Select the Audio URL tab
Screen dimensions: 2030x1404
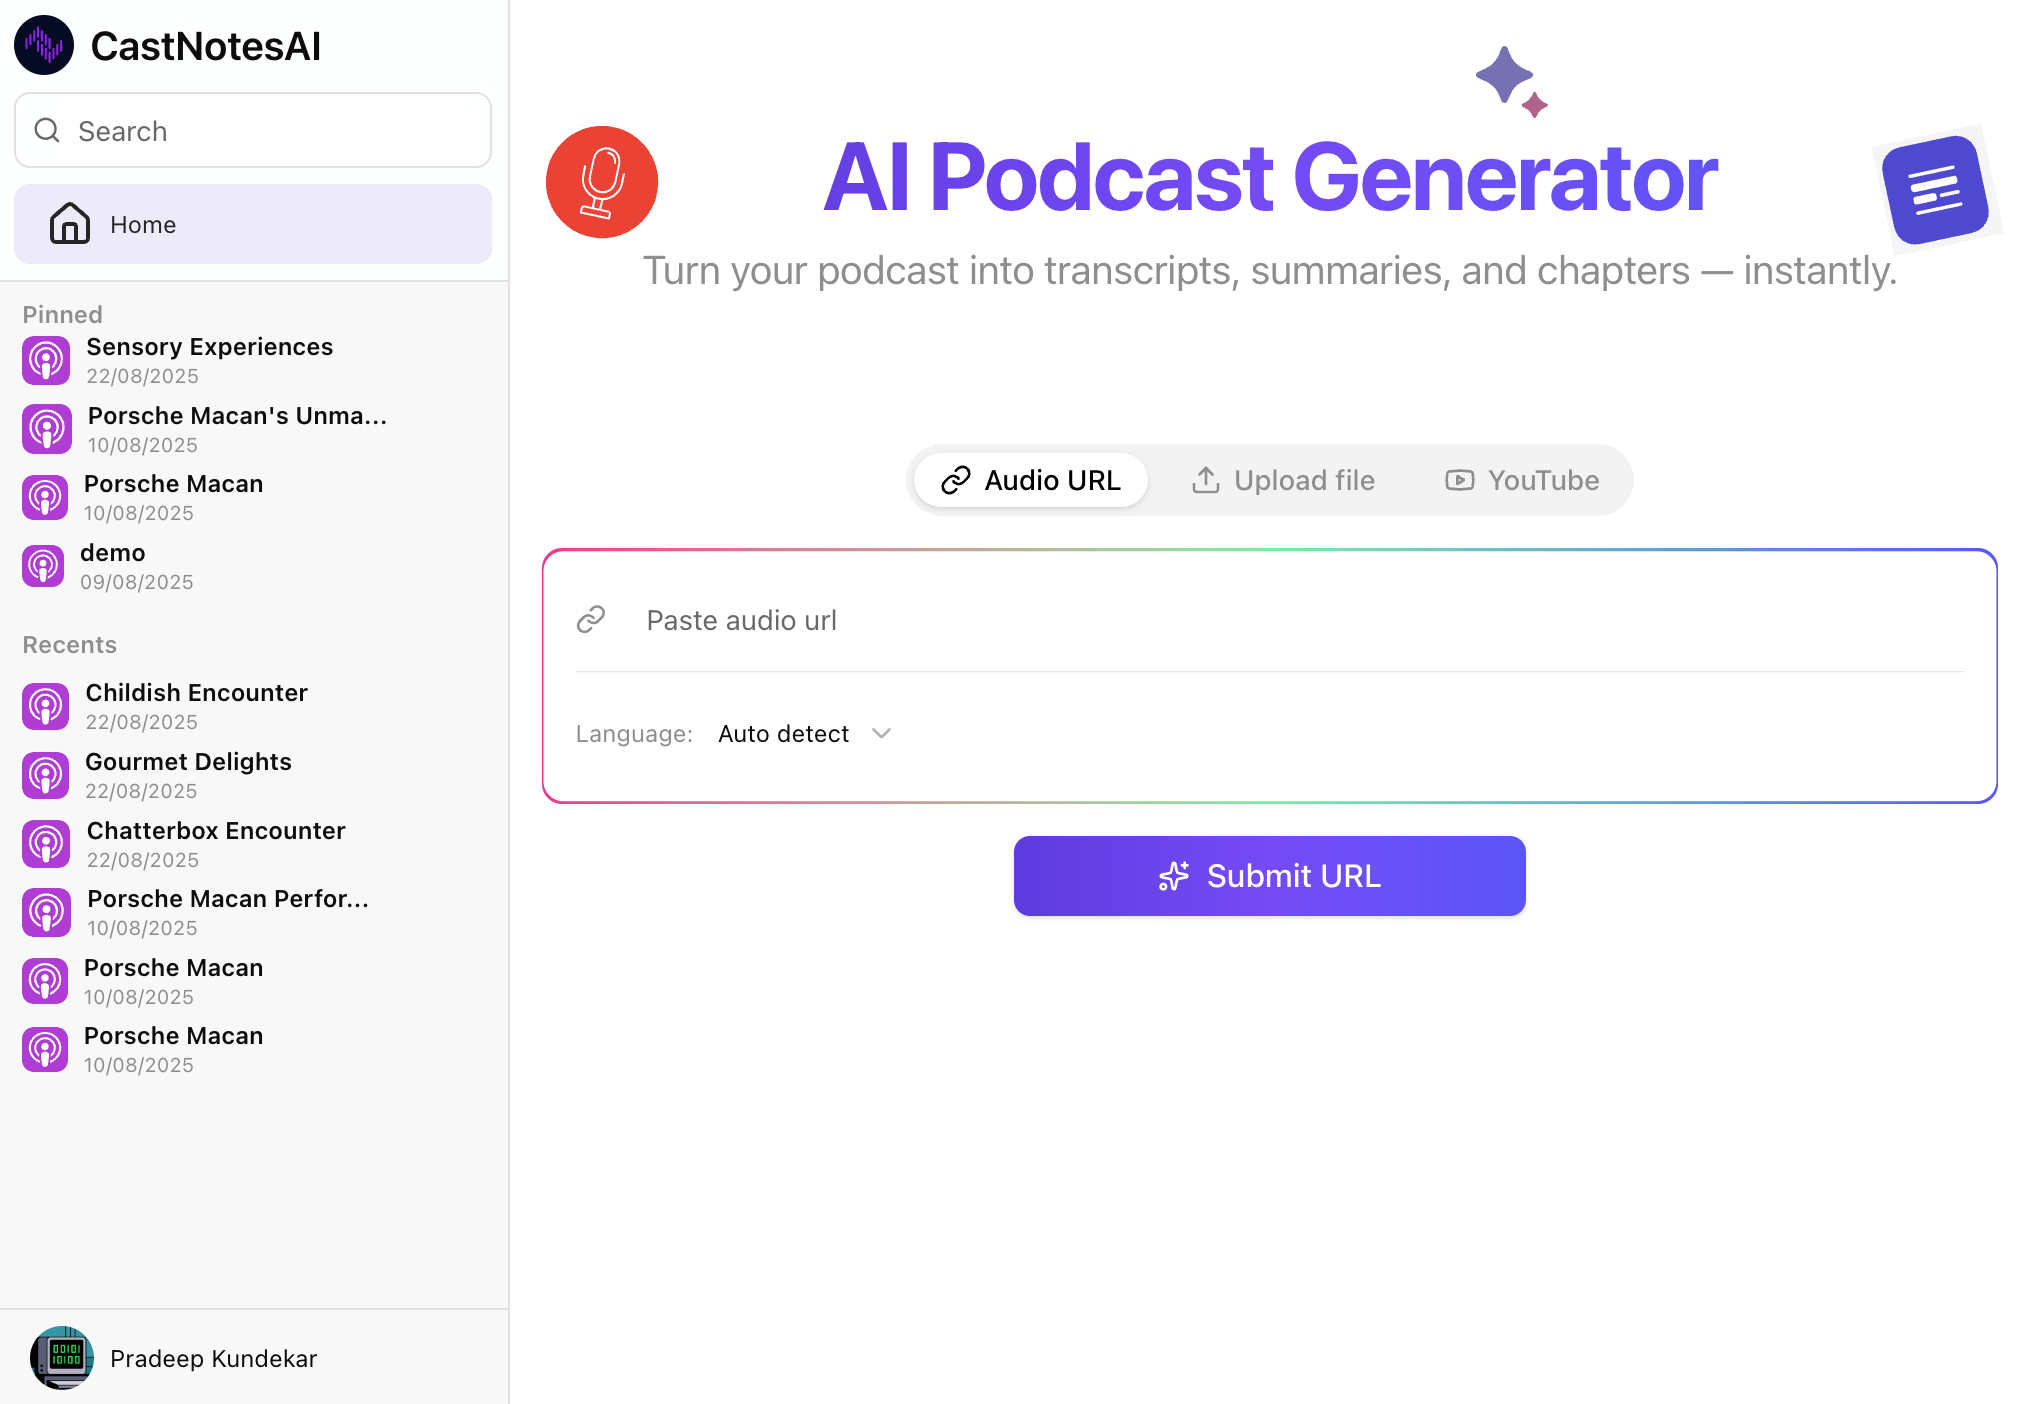pos(1031,481)
